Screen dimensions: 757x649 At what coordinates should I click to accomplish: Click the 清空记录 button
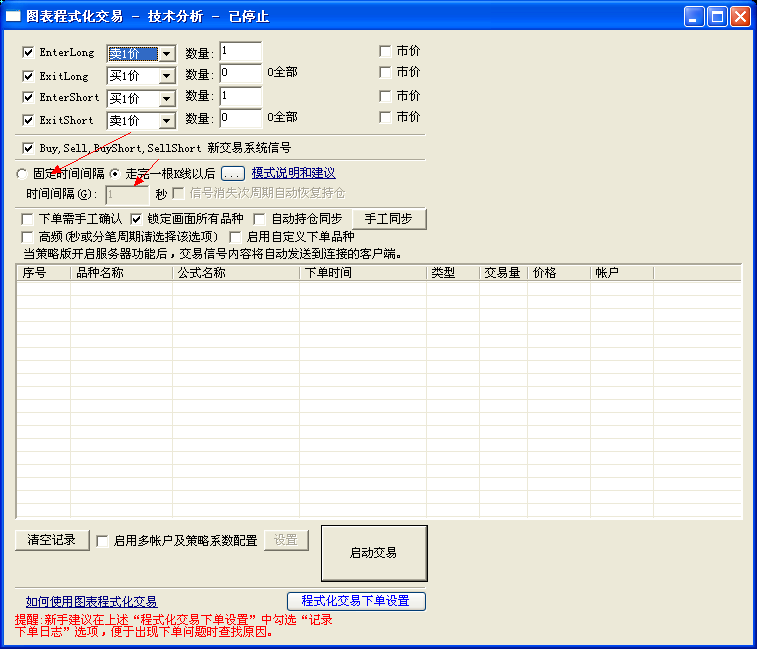click(52, 540)
